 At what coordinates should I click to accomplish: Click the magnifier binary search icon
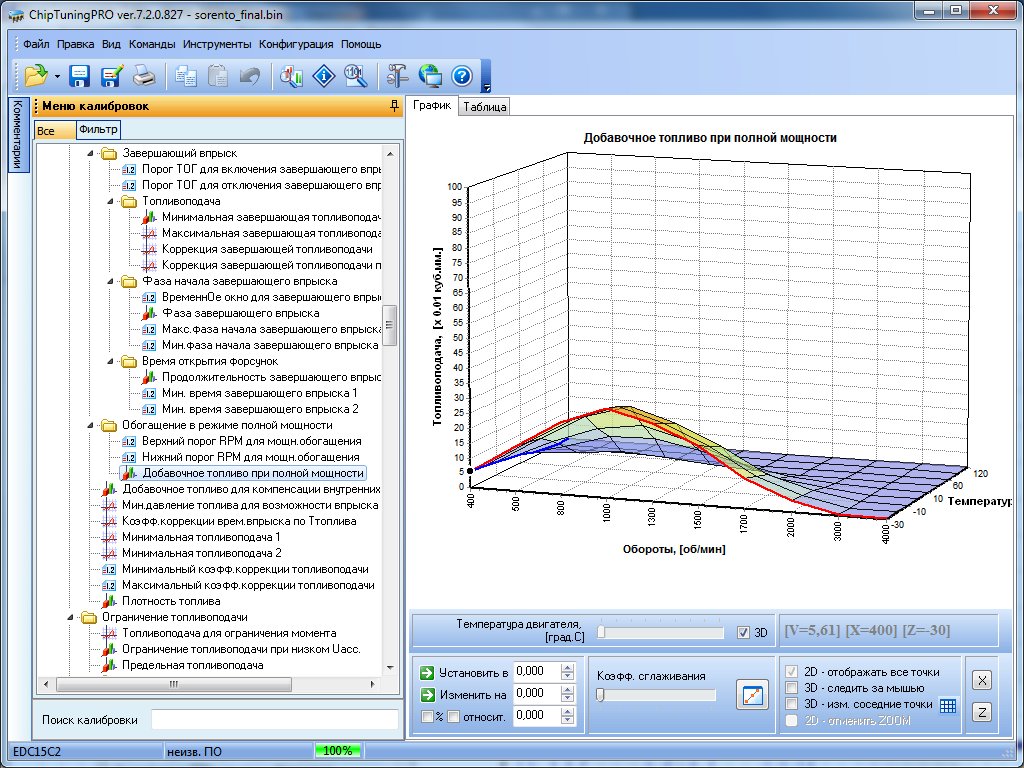click(355, 75)
